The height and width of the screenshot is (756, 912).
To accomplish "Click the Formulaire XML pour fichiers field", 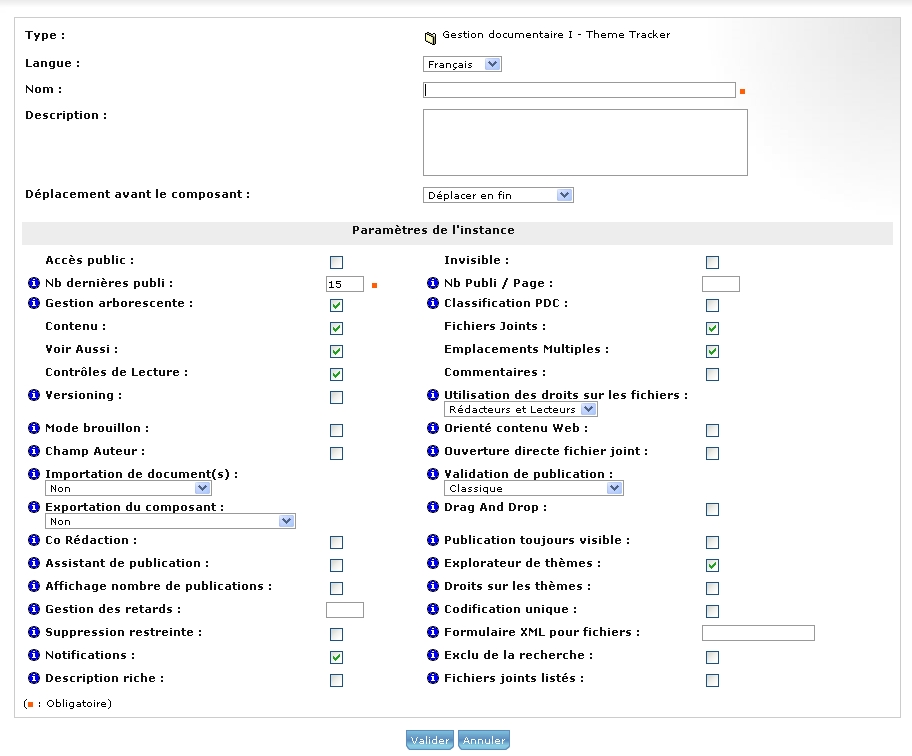I will pyautogui.click(x=758, y=633).
